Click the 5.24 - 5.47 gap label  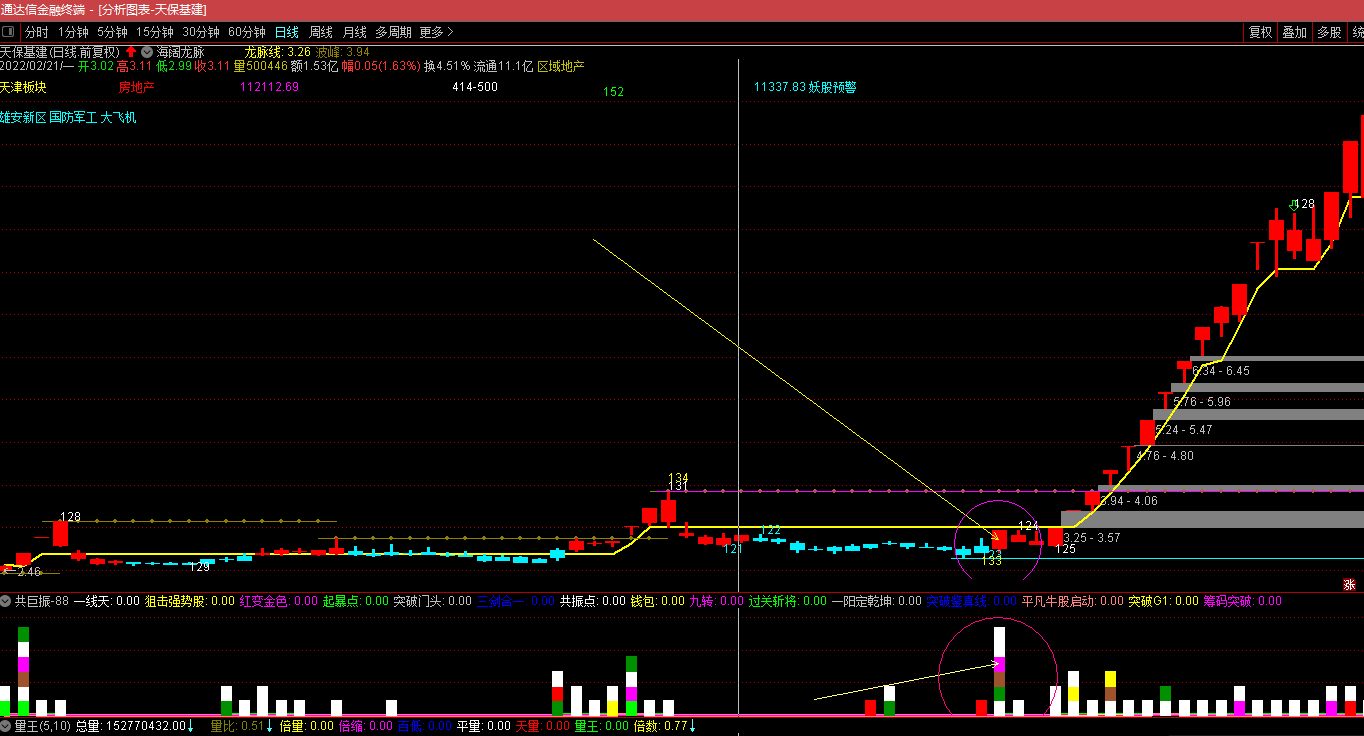point(1184,430)
